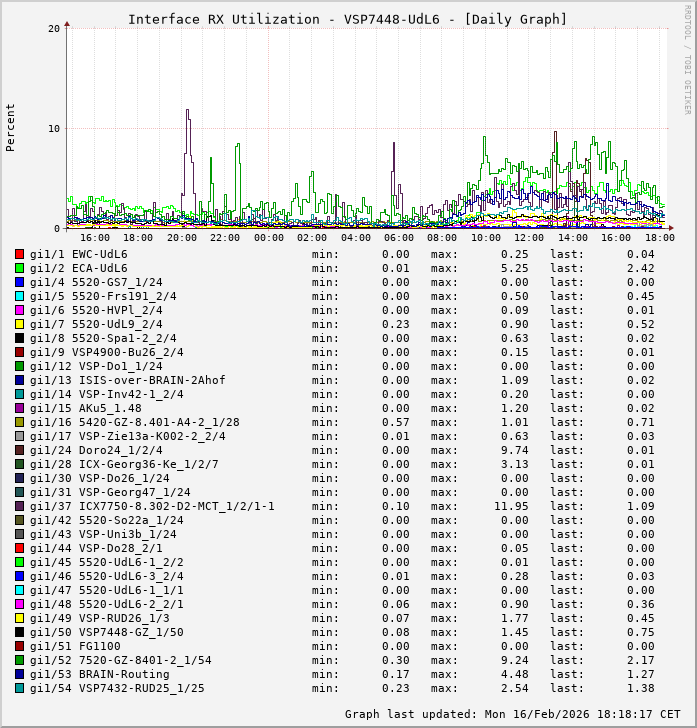Pick the cyan swatch for gi1/5 5520-Frs191_2/4
Viewport: 697px width, 728px height.
click(20, 296)
